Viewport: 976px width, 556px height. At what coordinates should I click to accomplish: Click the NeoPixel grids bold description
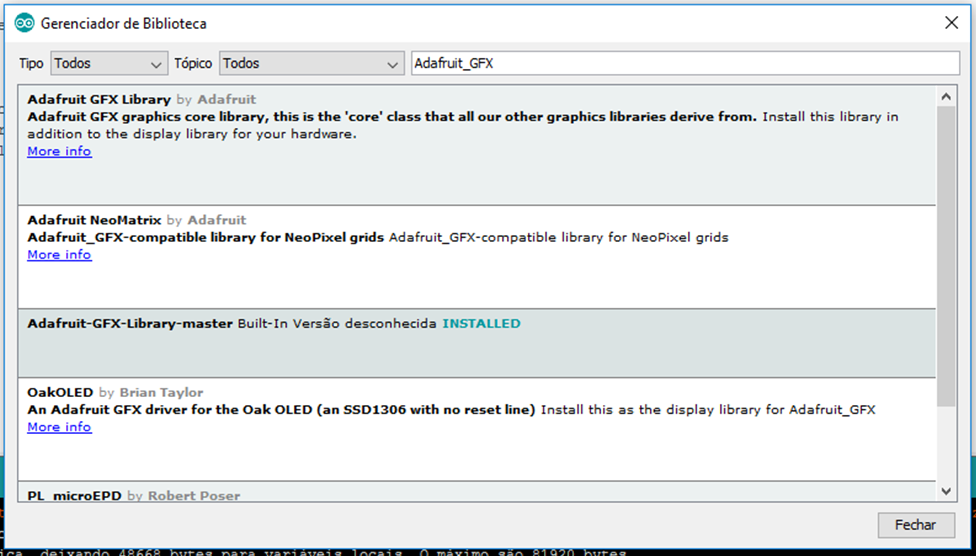(x=205, y=238)
